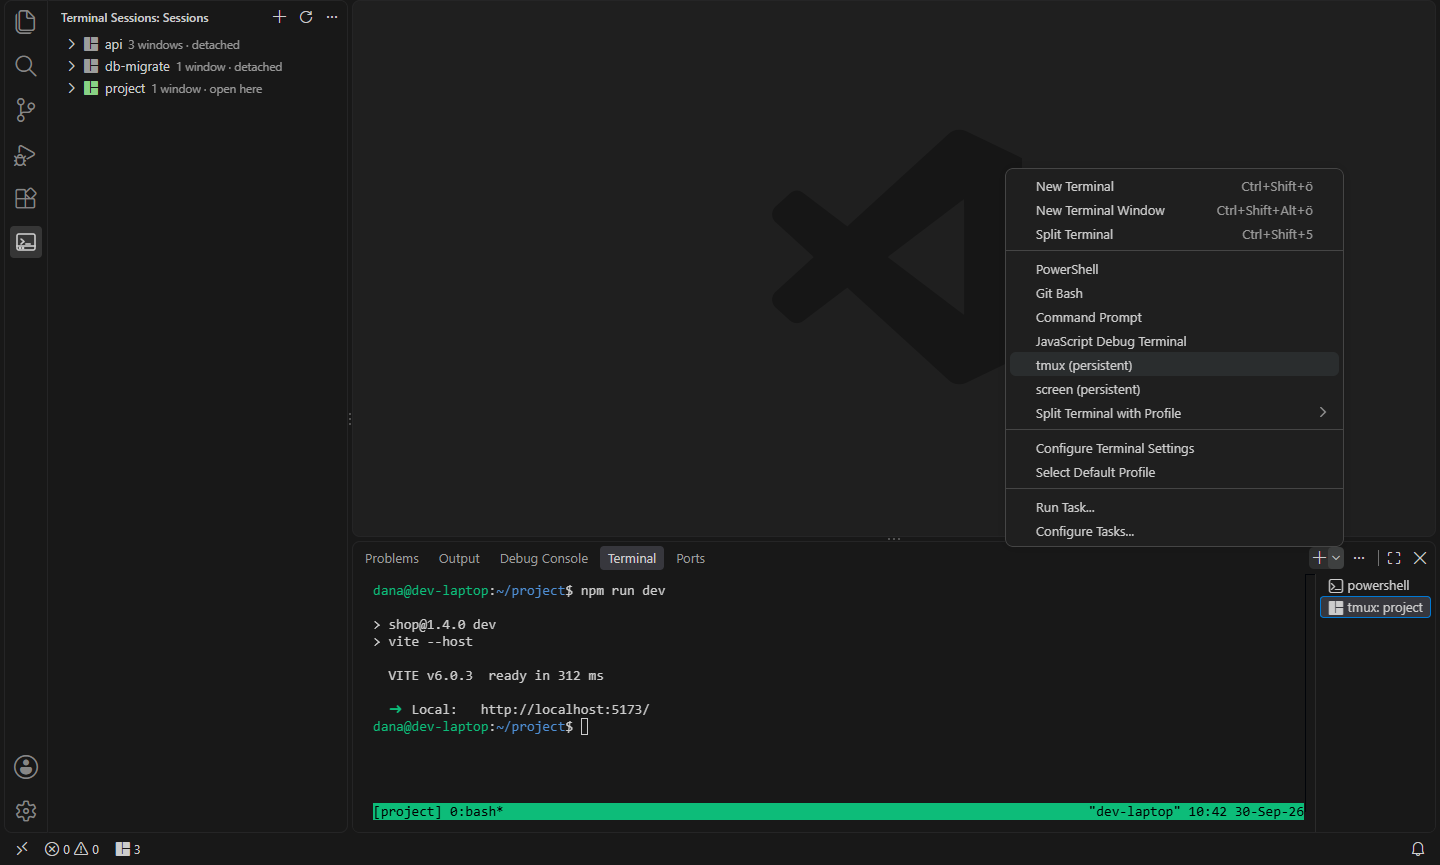This screenshot has width=1440, height=865.
Task: Refresh the Terminal Sessions list
Action: pyautogui.click(x=306, y=17)
